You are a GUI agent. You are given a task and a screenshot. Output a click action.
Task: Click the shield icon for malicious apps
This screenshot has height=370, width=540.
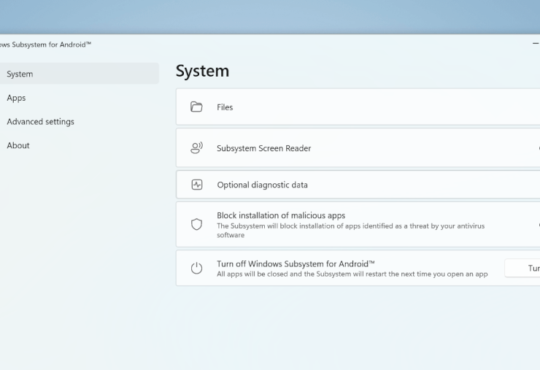[x=196, y=224]
